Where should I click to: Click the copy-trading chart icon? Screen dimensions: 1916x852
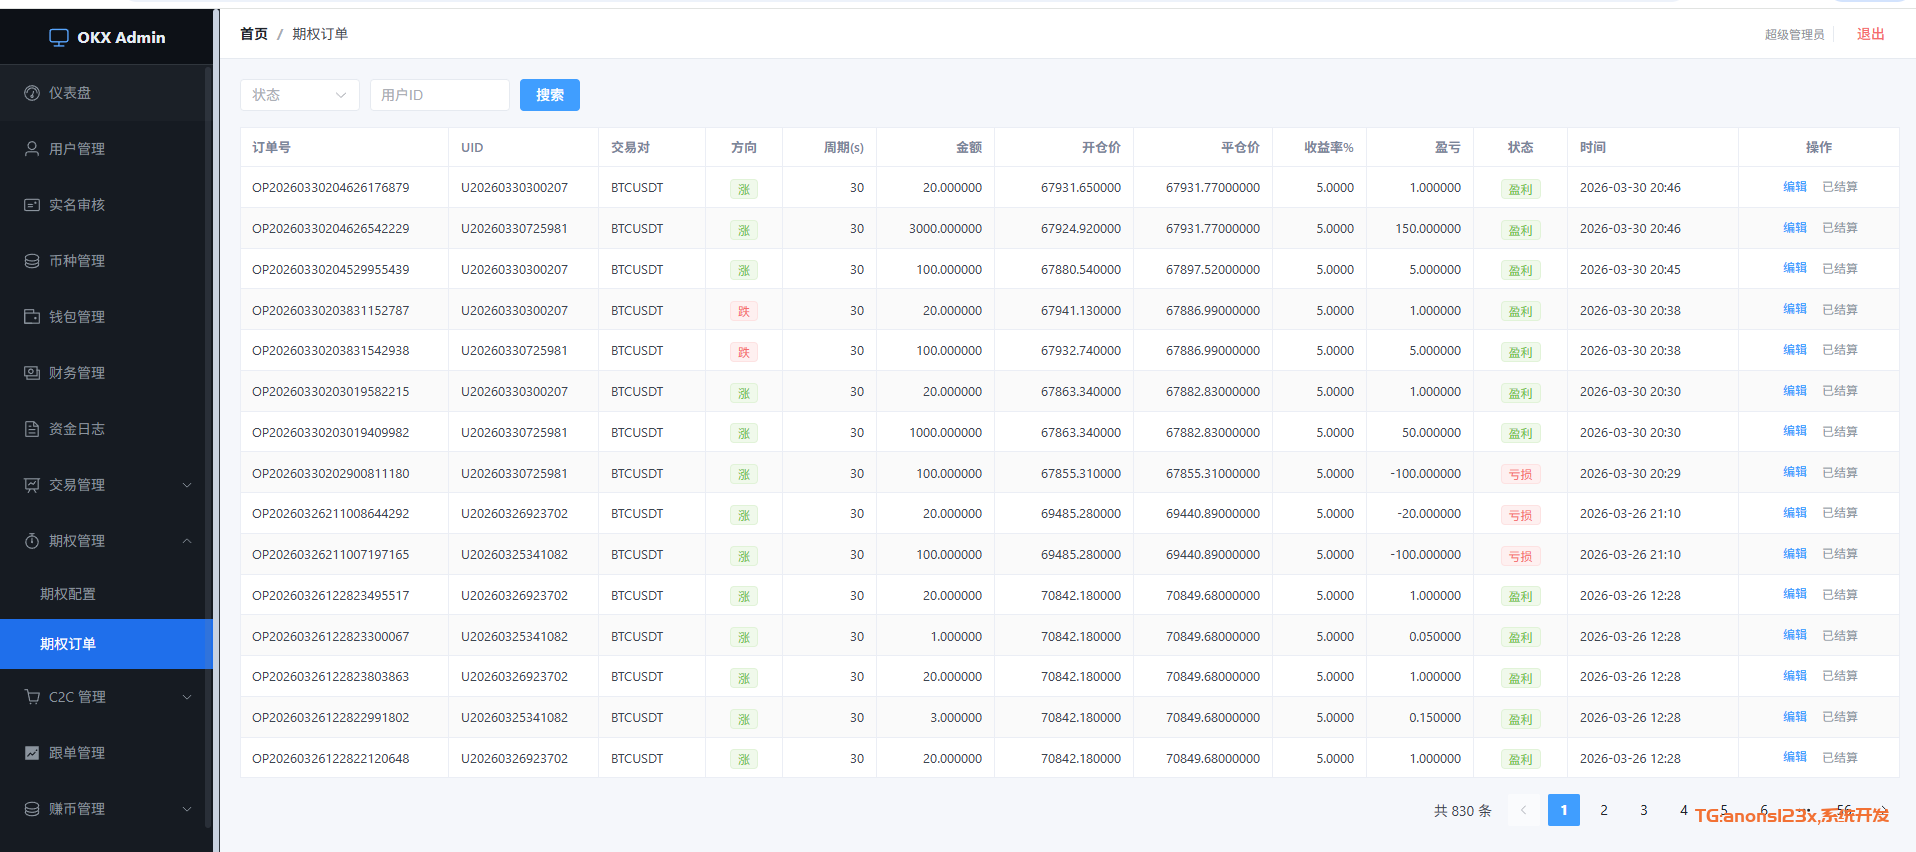click(32, 753)
